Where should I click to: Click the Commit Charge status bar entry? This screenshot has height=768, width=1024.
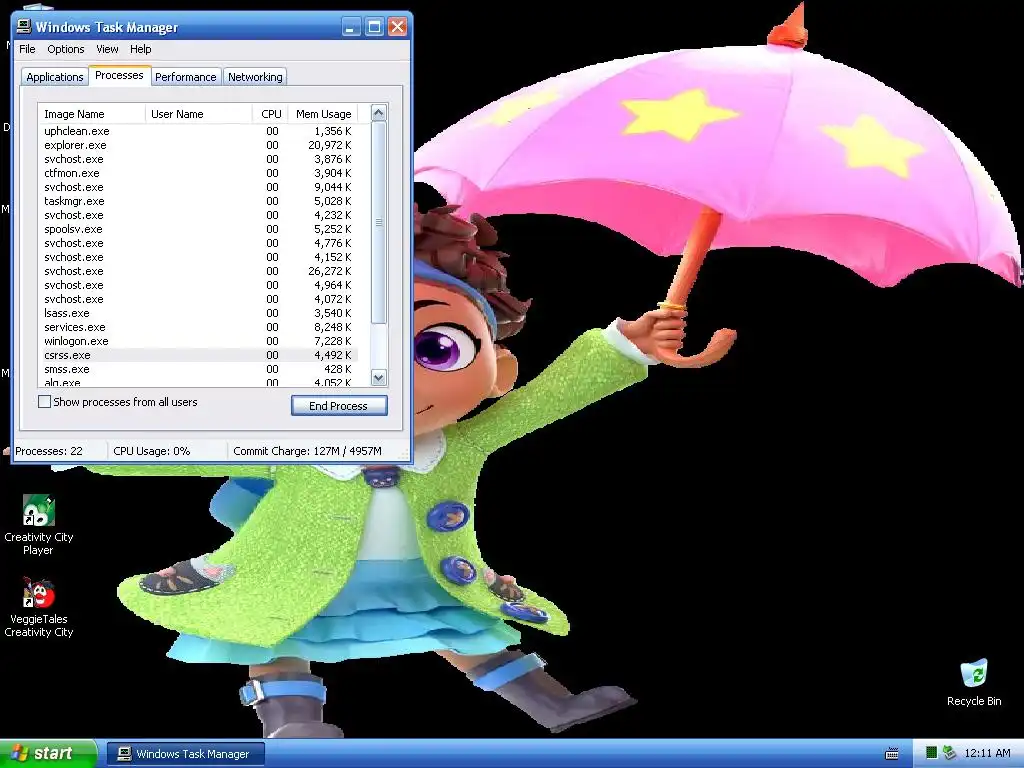[308, 451]
